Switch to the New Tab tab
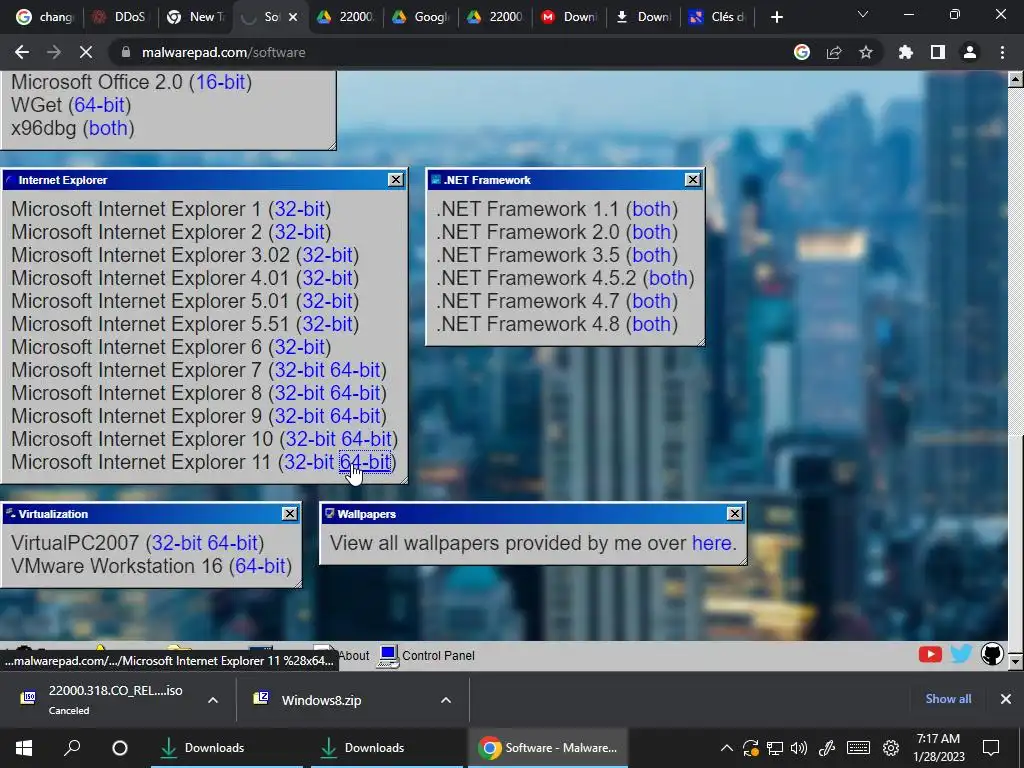The width and height of the screenshot is (1024, 768). pyautogui.click(x=194, y=17)
